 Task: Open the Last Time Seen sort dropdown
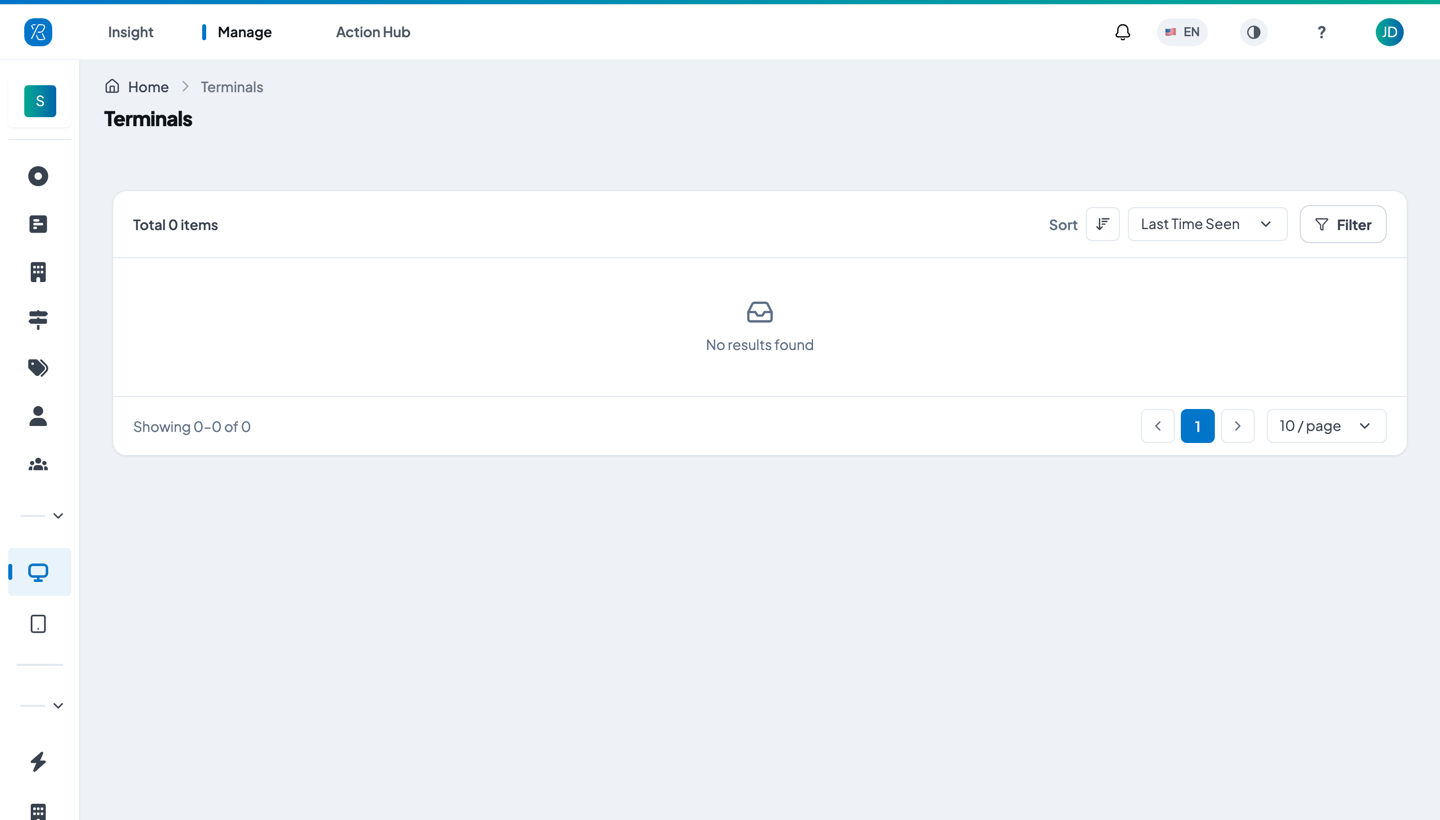pos(1207,224)
